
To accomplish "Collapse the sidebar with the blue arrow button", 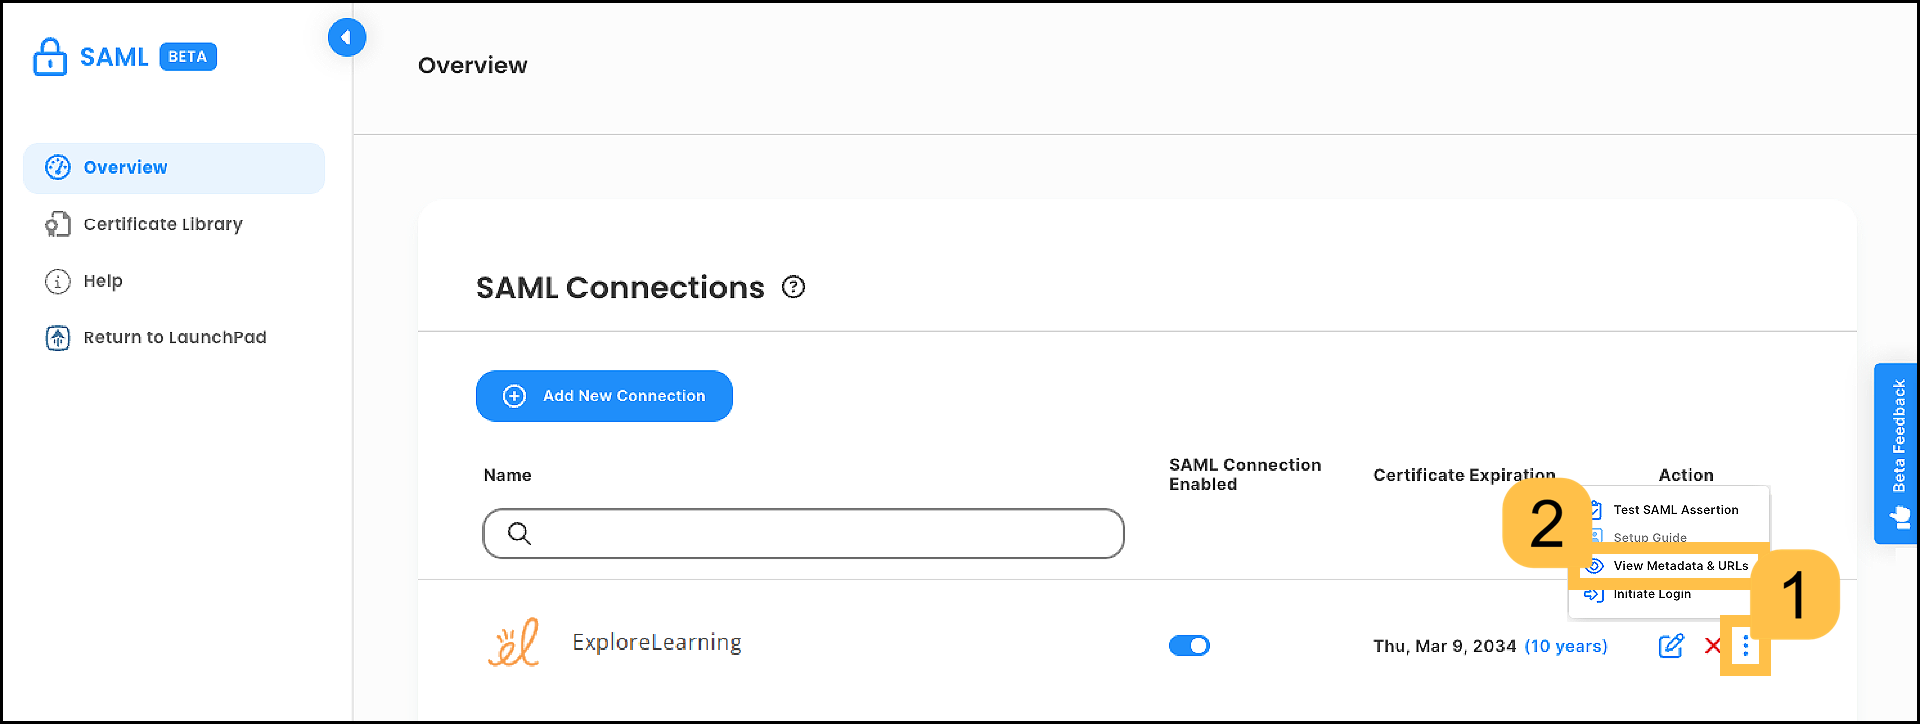I will point(347,37).
